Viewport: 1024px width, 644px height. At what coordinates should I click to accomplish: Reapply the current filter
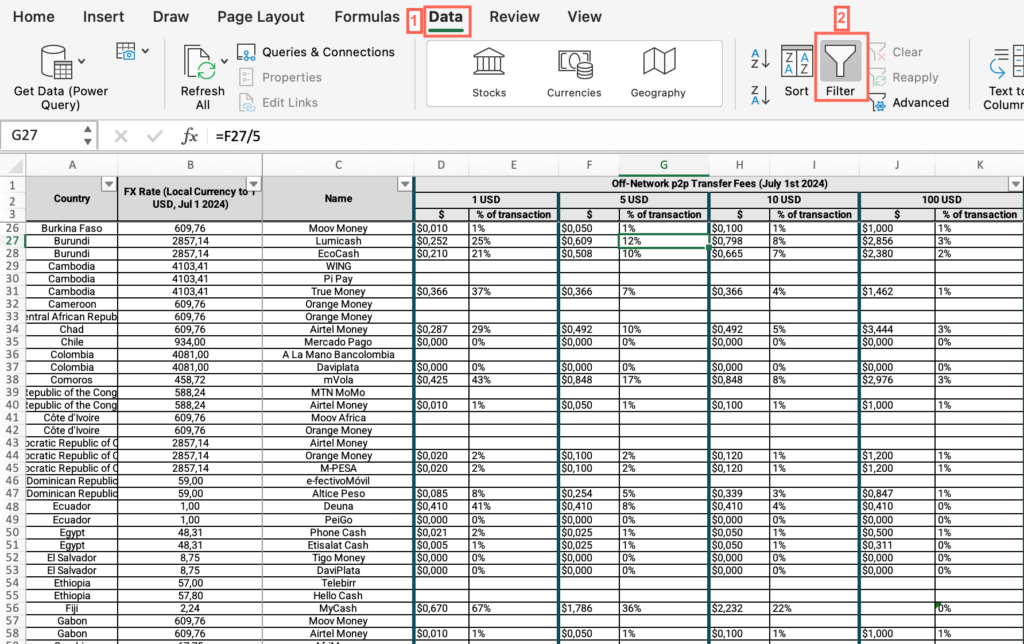click(x=904, y=78)
